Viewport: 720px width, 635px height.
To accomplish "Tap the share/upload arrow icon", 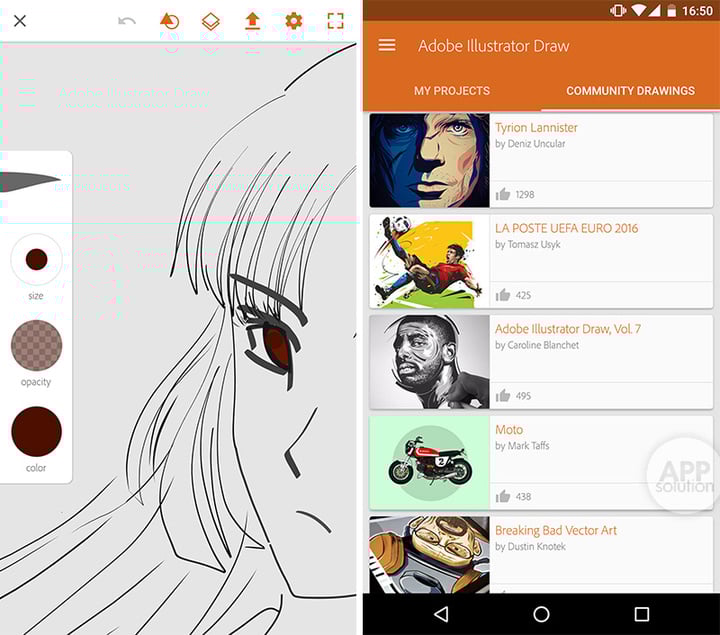I will (253, 21).
